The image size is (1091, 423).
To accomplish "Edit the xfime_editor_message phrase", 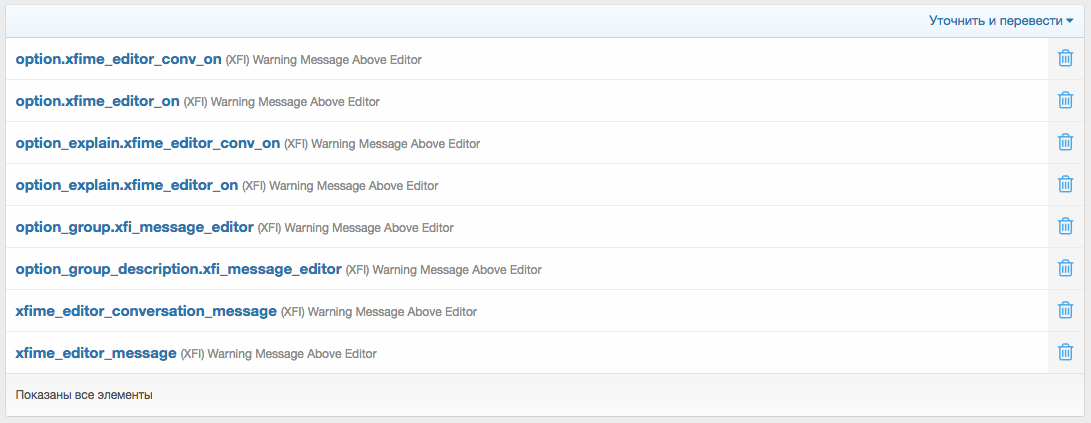I will (96, 353).
